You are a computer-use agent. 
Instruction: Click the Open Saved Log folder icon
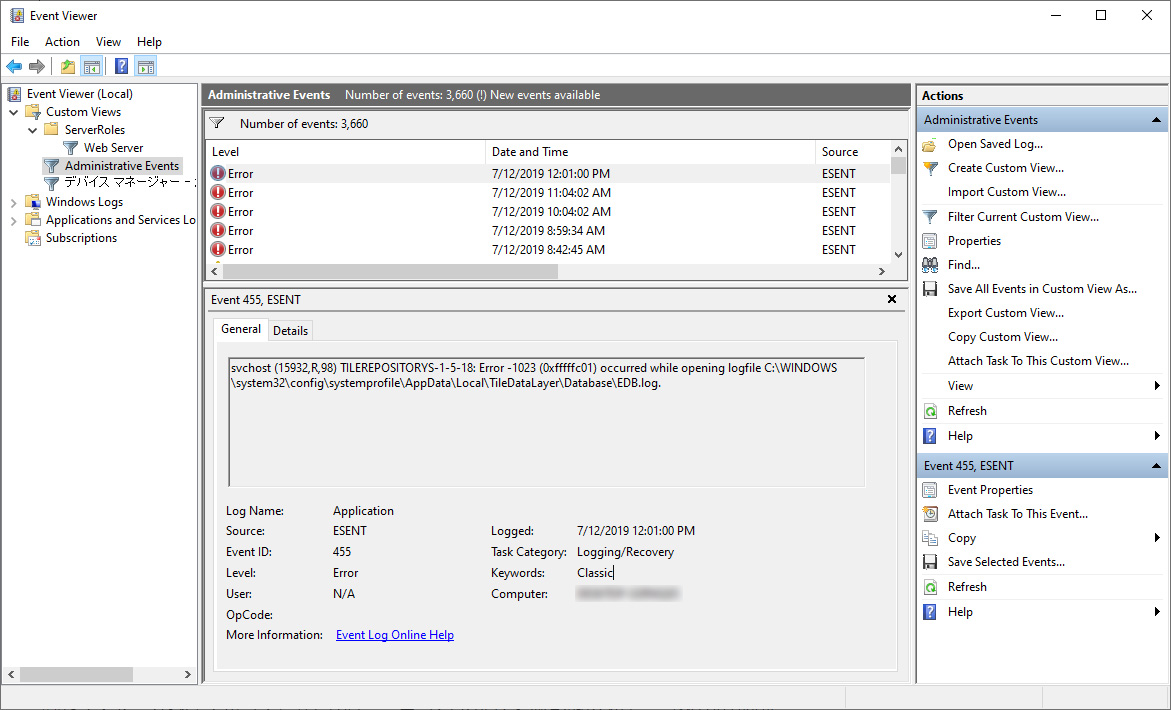click(930, 144)
